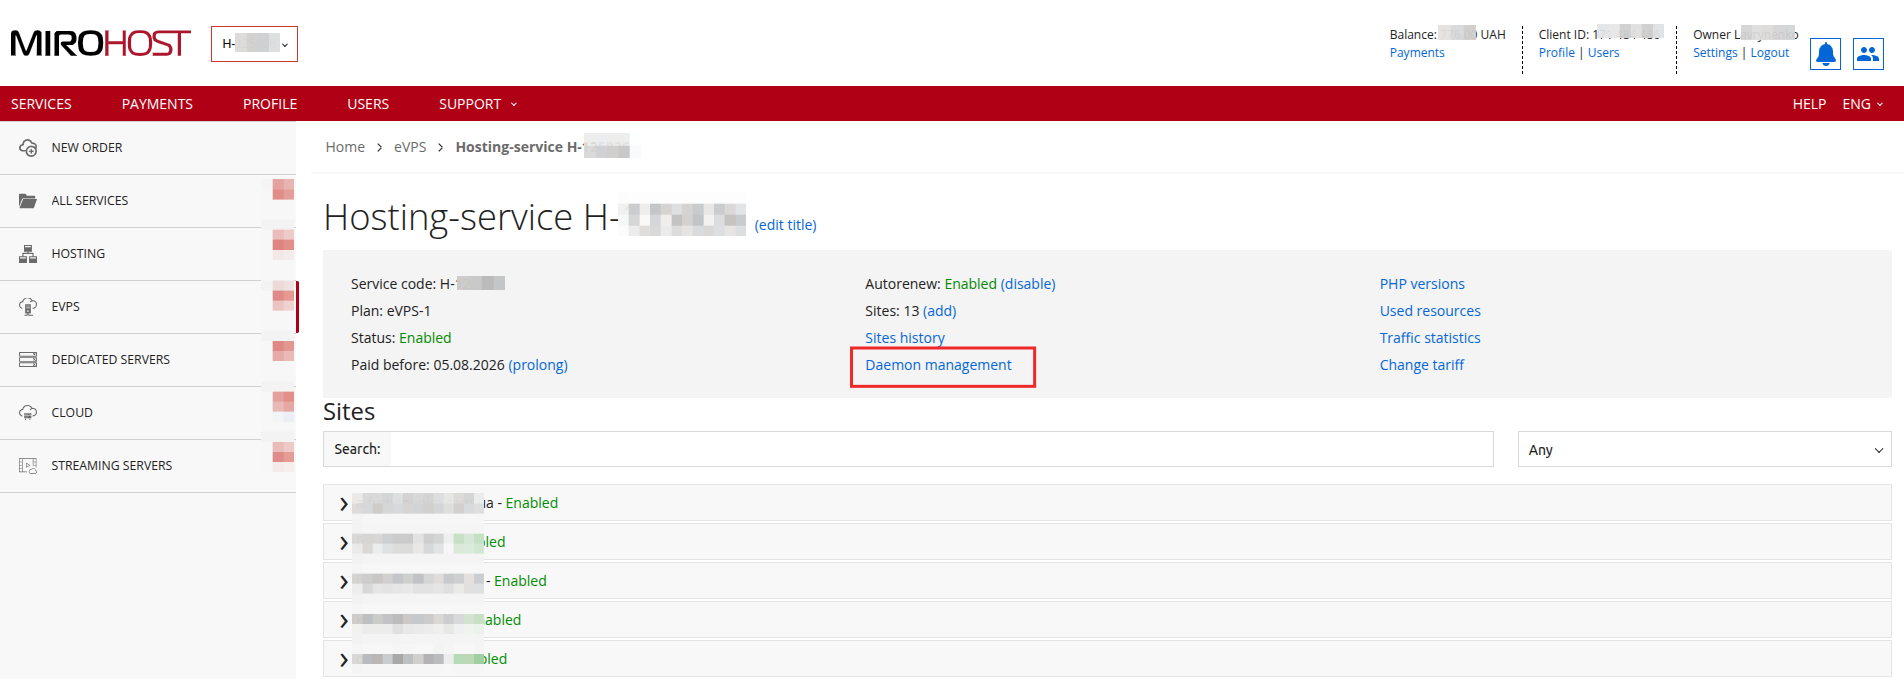Click the MIROHOST logo

pyautogui.click(x=100, y=44)
